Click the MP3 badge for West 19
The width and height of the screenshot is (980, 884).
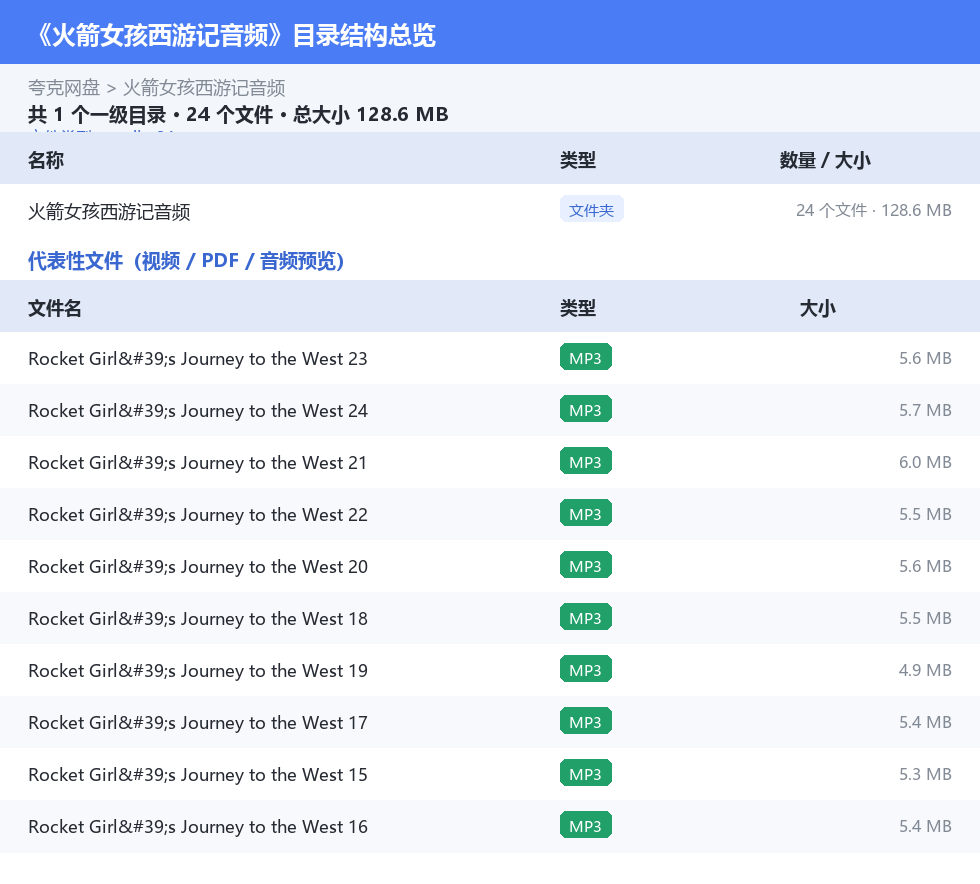pos(586,669)
